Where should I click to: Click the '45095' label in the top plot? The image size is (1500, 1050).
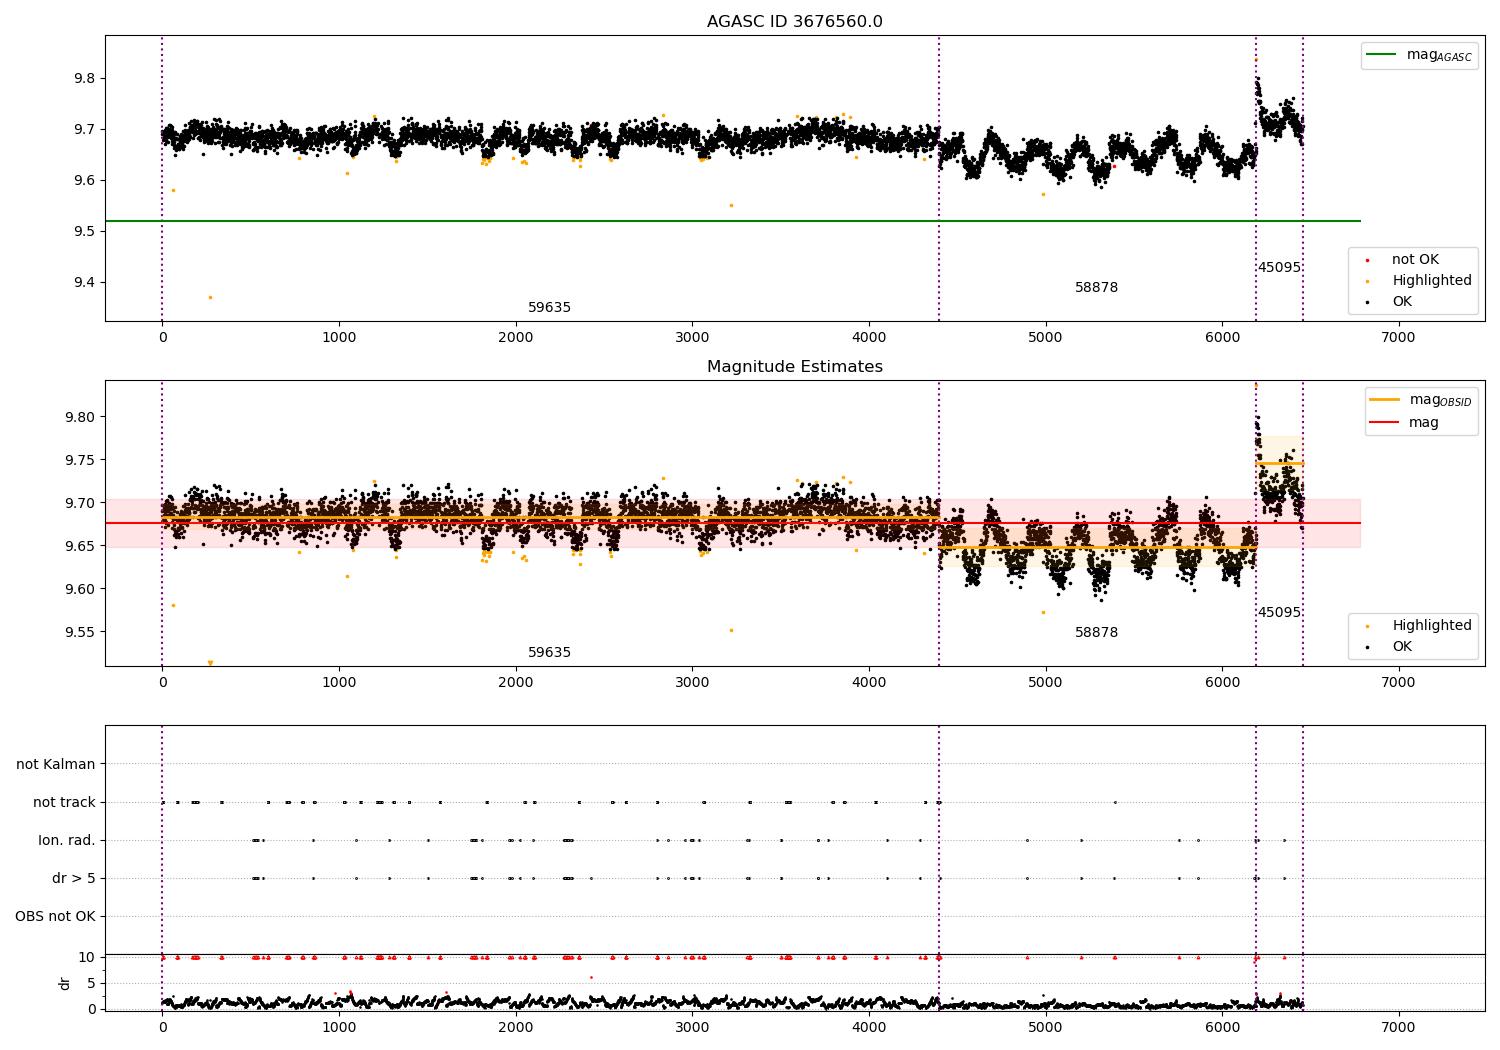tap(1279, 268)
